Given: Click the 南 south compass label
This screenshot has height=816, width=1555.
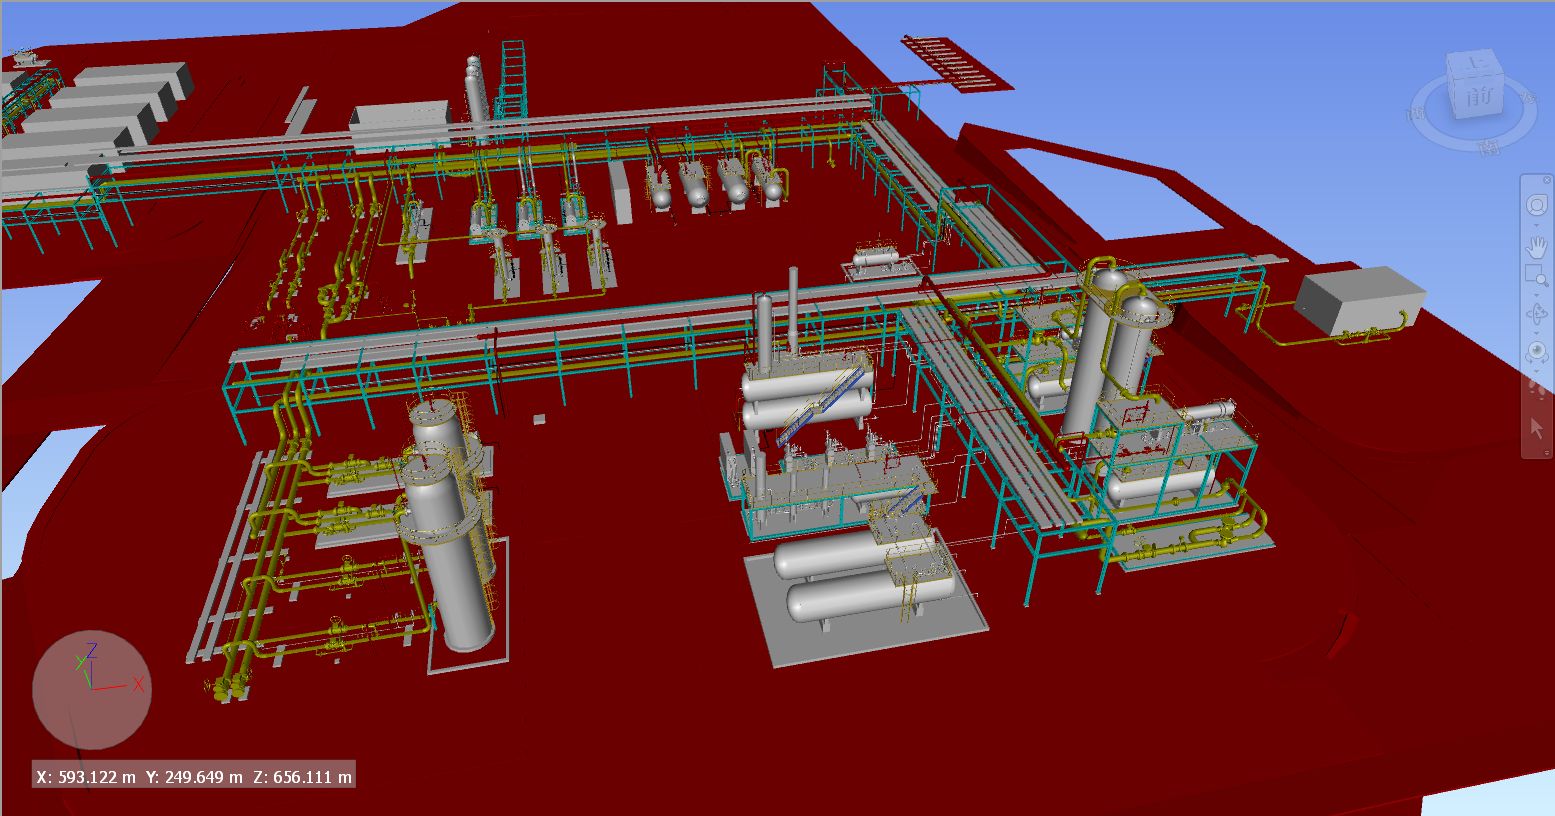Looking at the screenshot, I should [x=1490, y=146].
